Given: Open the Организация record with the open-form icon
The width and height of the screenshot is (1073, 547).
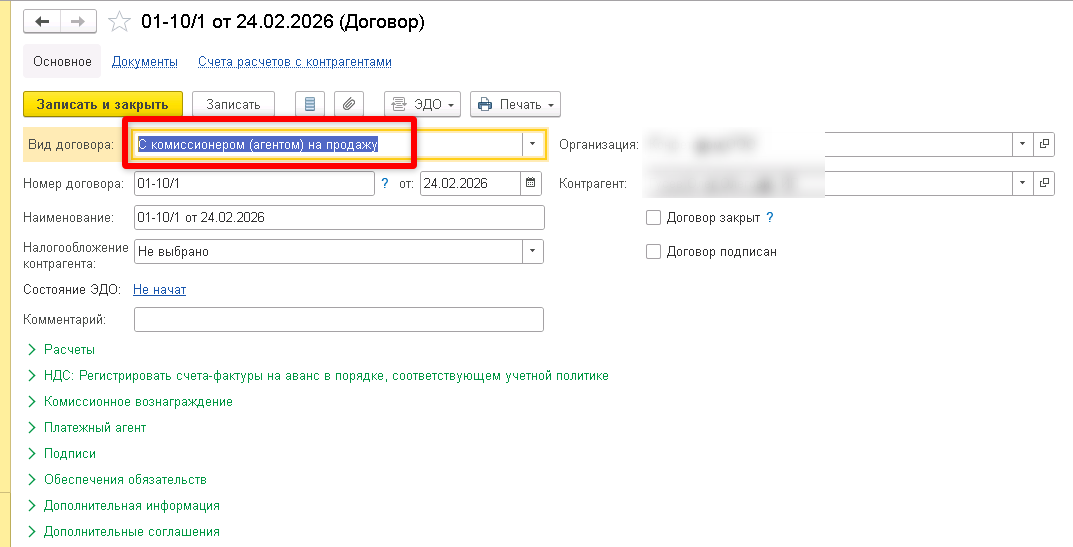Looking at the screenshot, I should (x=1044, y=144).
